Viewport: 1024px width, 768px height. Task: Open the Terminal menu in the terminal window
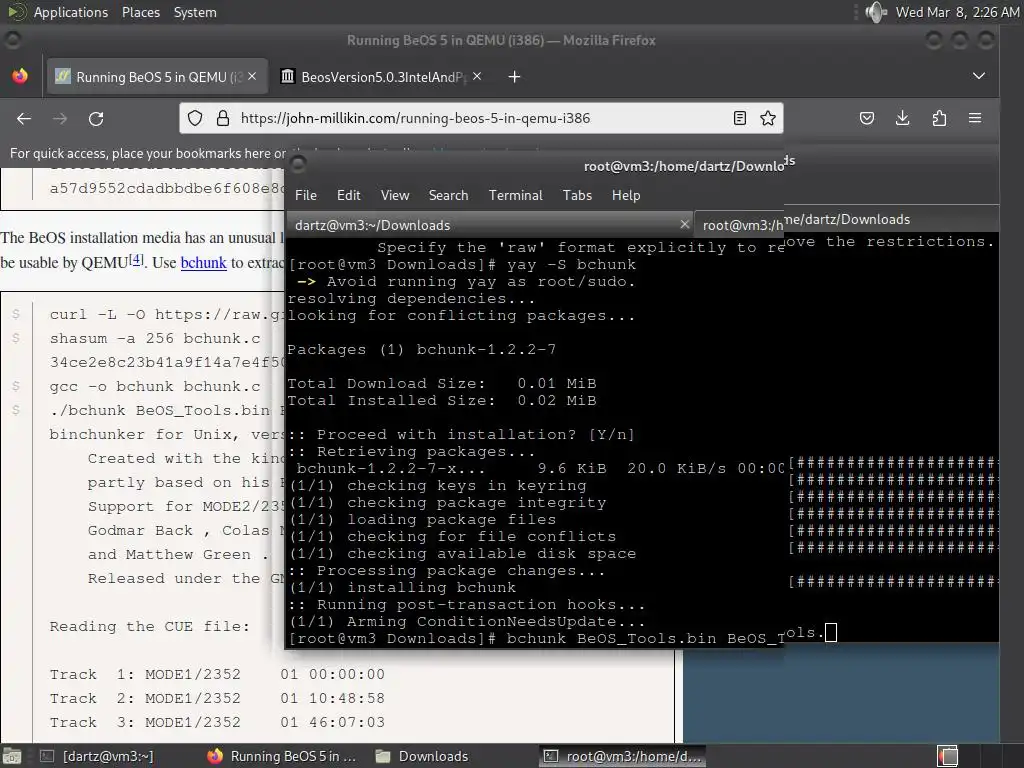[516, 195]
